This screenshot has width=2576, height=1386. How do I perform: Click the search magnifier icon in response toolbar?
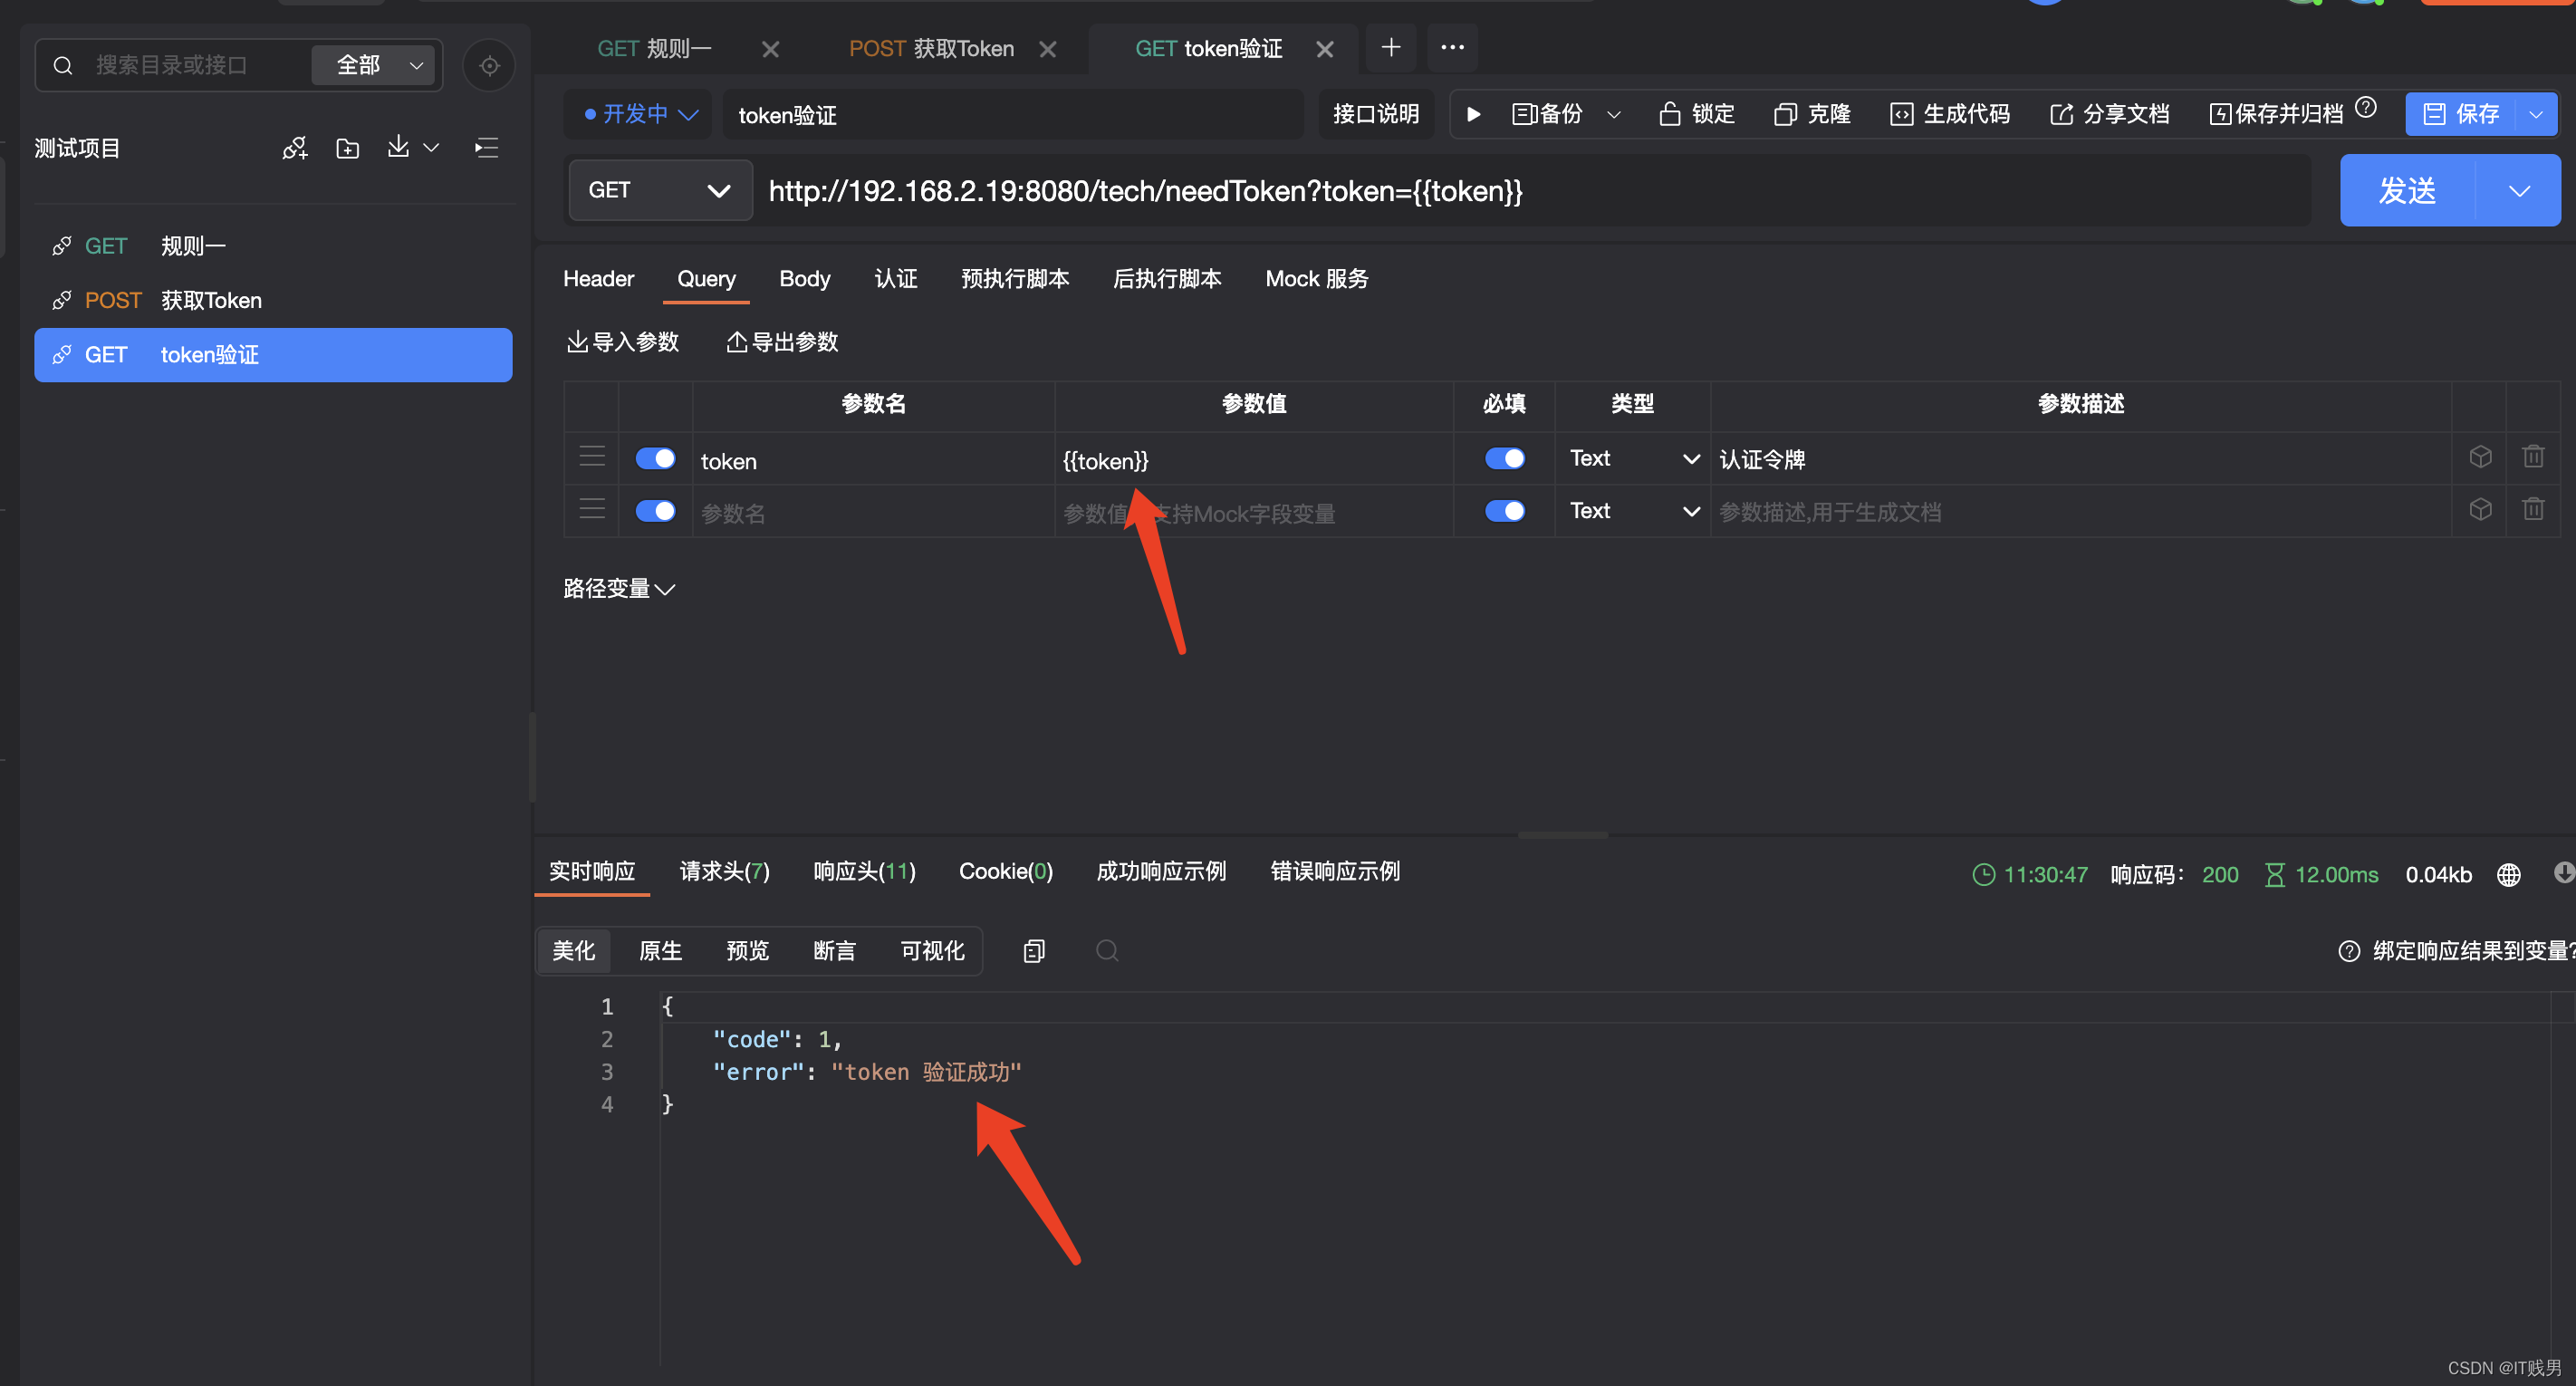point(1106,950)
